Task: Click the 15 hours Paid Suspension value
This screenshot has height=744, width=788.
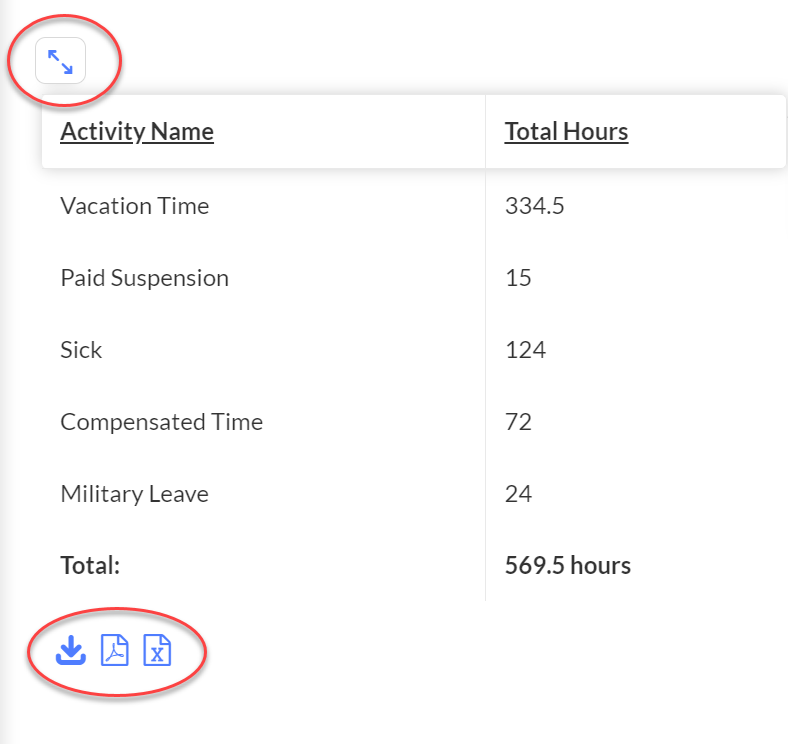Action: 518,278
